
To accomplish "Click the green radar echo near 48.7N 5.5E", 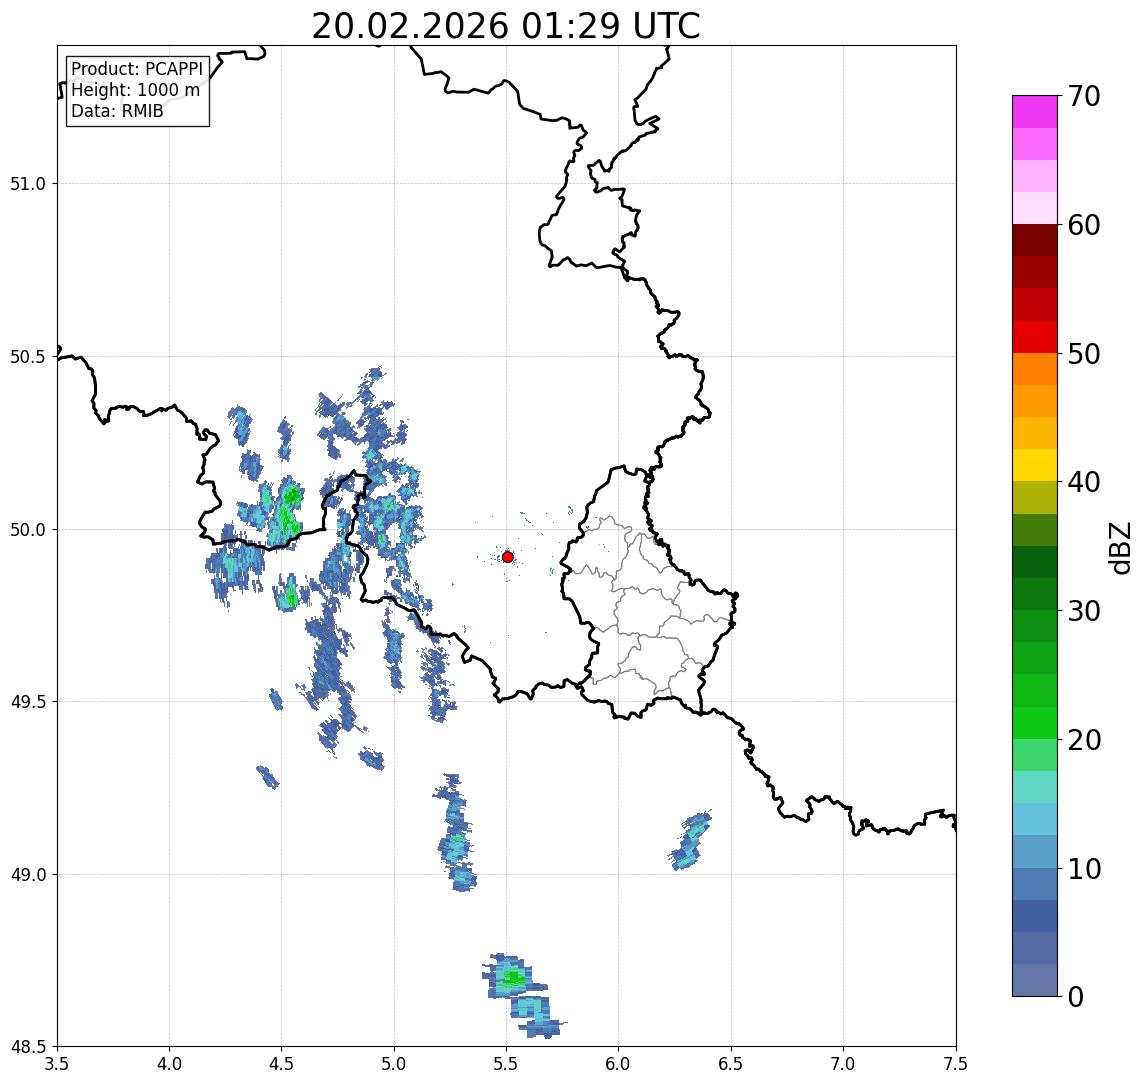I will pos(512,977).
